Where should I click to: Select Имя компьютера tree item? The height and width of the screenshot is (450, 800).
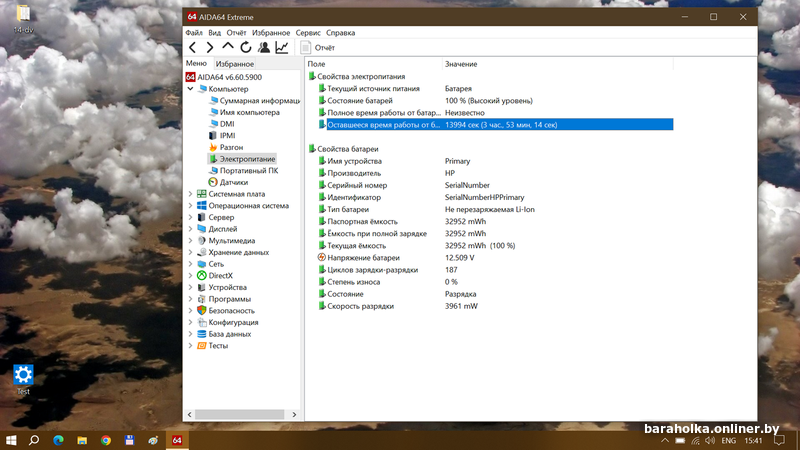click(x=249, y=112)
